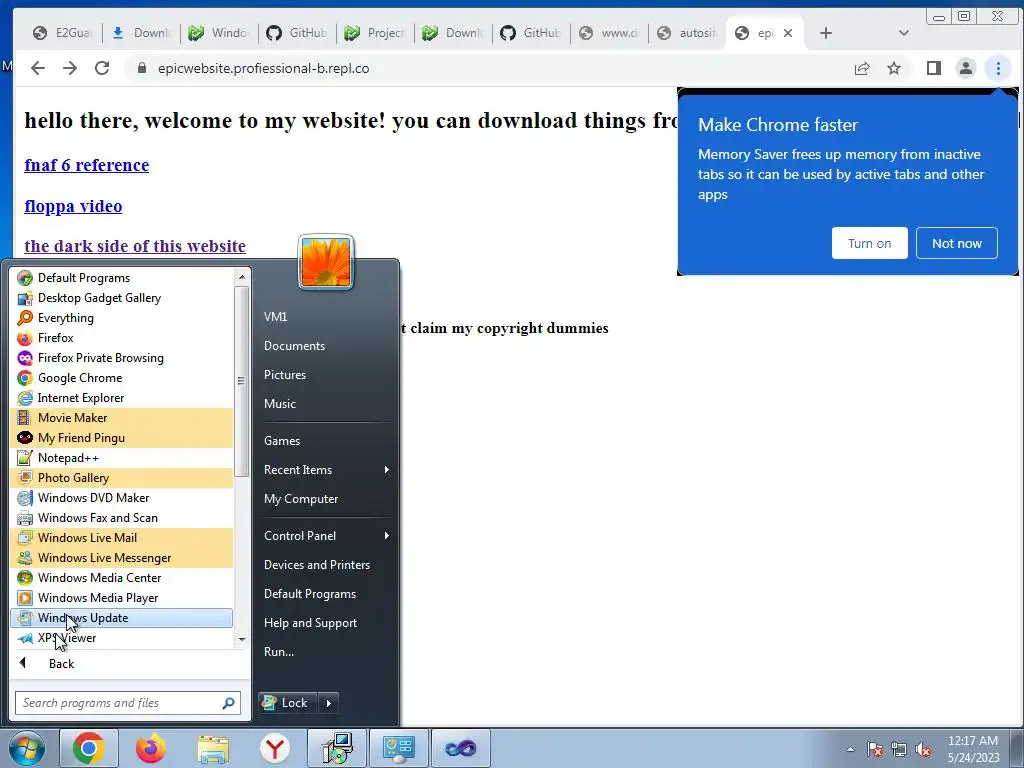
Task: Open Yandex browser on the taskbar
Action: coord(275,748)
